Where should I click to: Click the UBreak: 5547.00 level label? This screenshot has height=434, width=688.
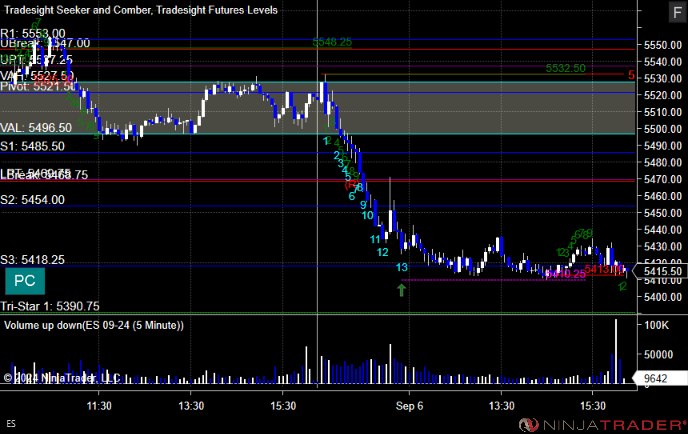[45, 43]
